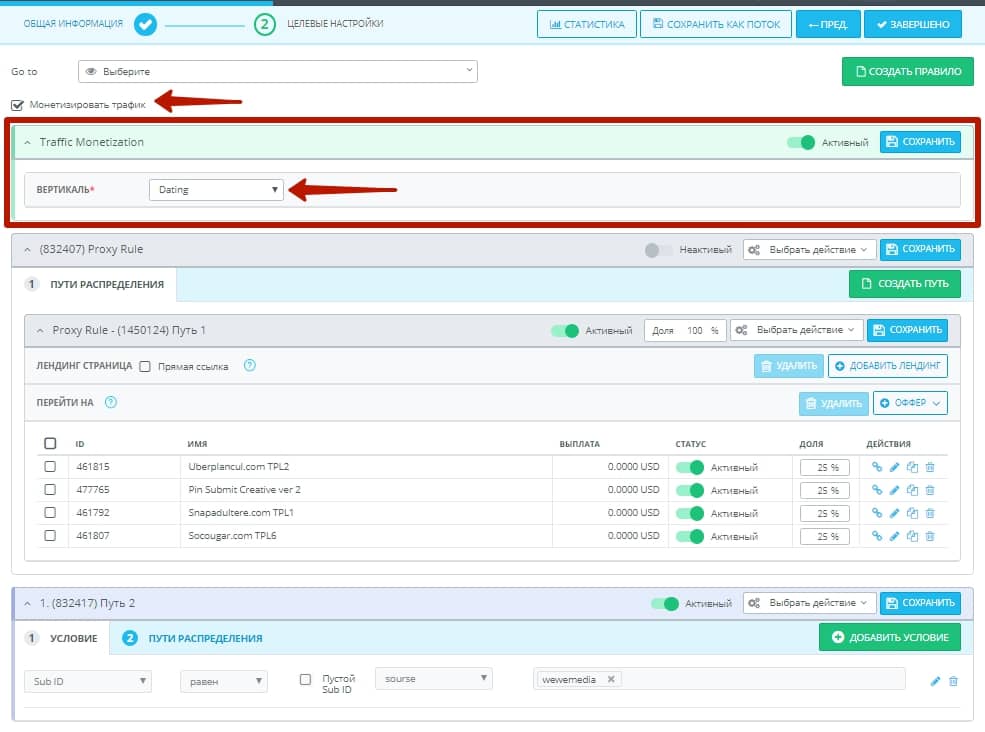Screen dimensions: 985x732
Task: Open Выбрать действие dropdown in Путь 1 header
Action: click(797, 330)
